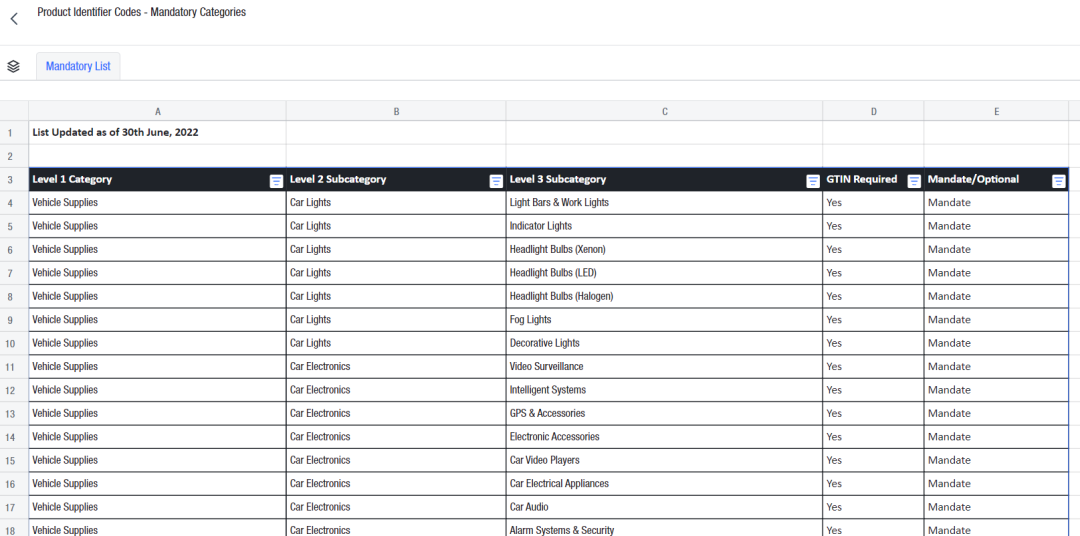The image size is (1080, 536).
Task: Click the 'List Updated as of 30th June, 2022' cell
Action: tap(158, 132)
